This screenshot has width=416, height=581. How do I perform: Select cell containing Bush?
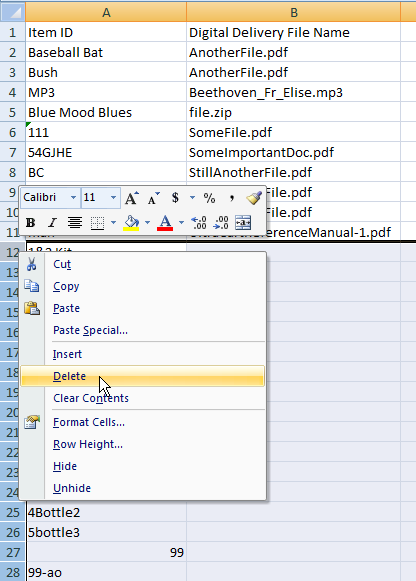pyautogui.click(x=106, y=73)
